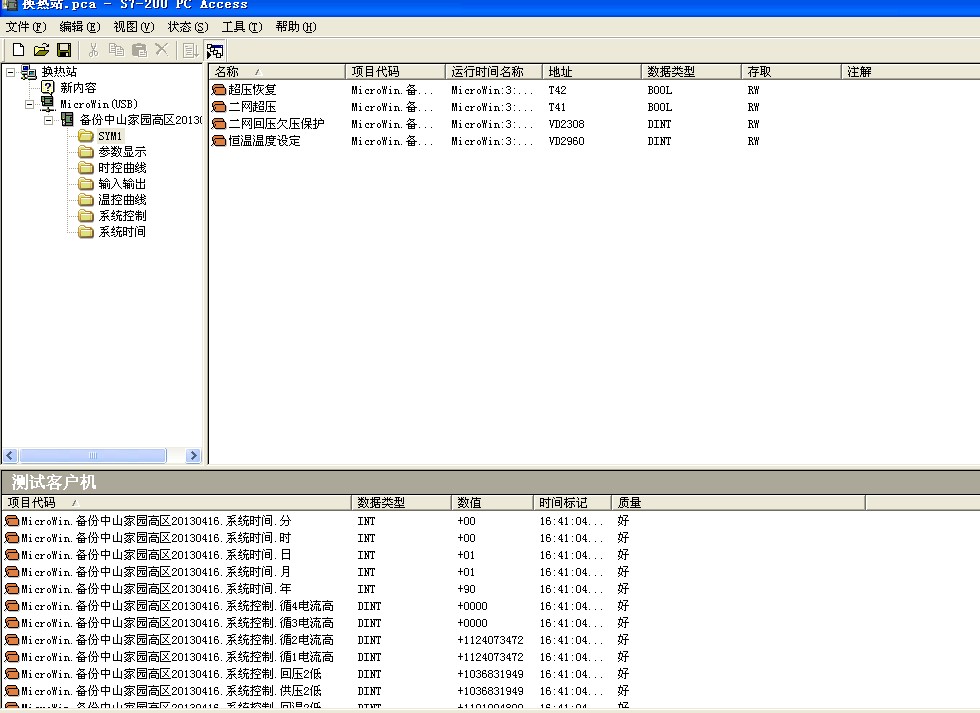Sort item list by 存取 column
Screen dimensions: 980x713
(x=791, y=72)
